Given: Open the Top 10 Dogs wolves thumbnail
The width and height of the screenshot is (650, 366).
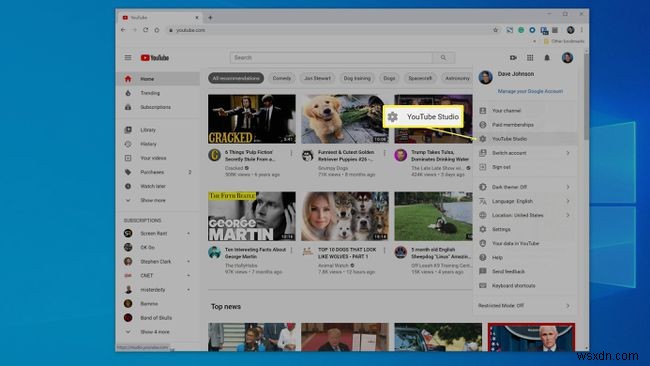Looking at the screenshot, I should coord(344,216).
